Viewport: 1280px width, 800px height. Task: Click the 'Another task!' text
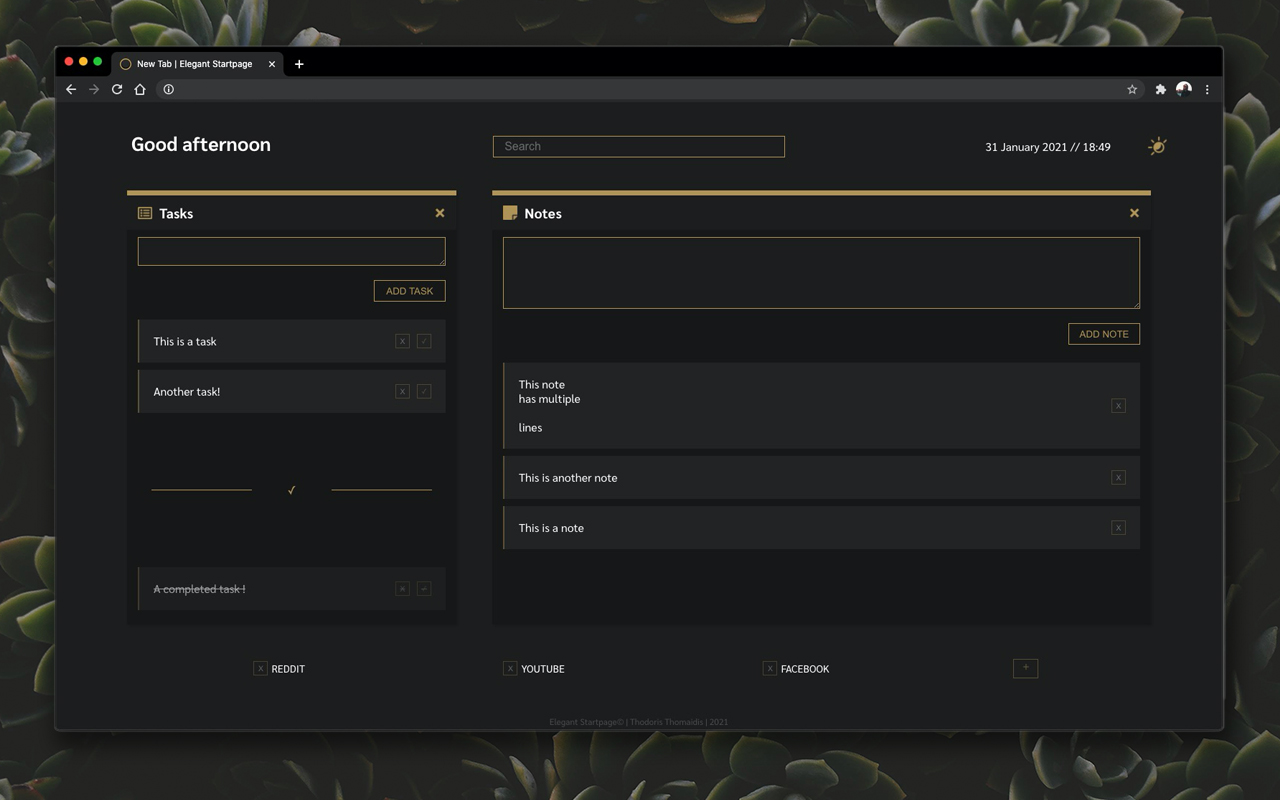coord(187,391)
